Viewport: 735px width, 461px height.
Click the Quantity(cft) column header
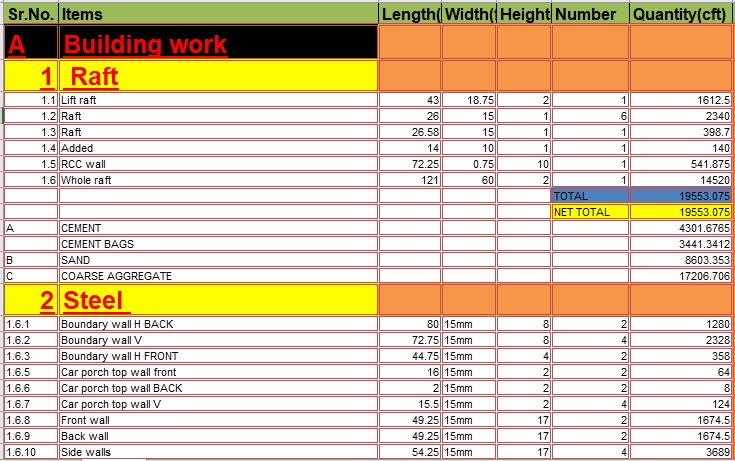click(x=681, y=14)
